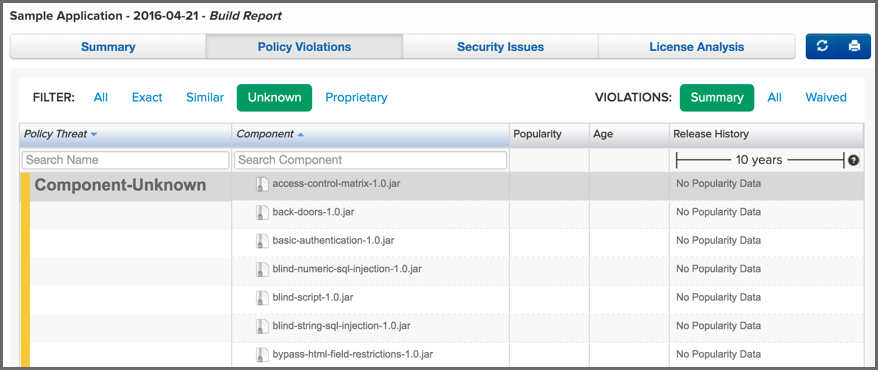
Task: Select blind-script-1.0.jar component
Action: (x=313, y=297)
